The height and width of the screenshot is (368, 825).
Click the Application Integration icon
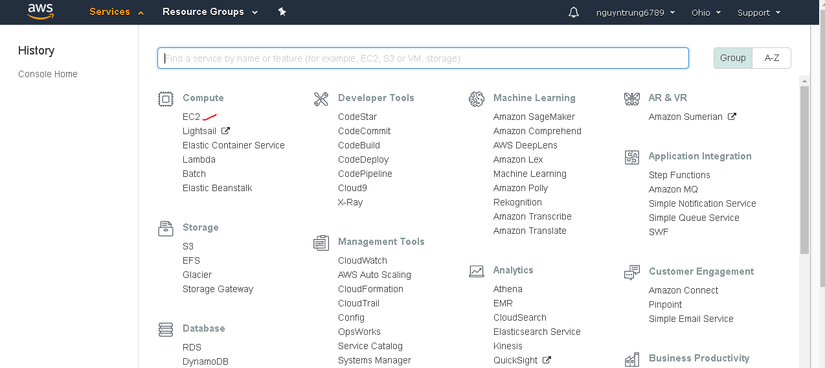click(x=632, y=157)
